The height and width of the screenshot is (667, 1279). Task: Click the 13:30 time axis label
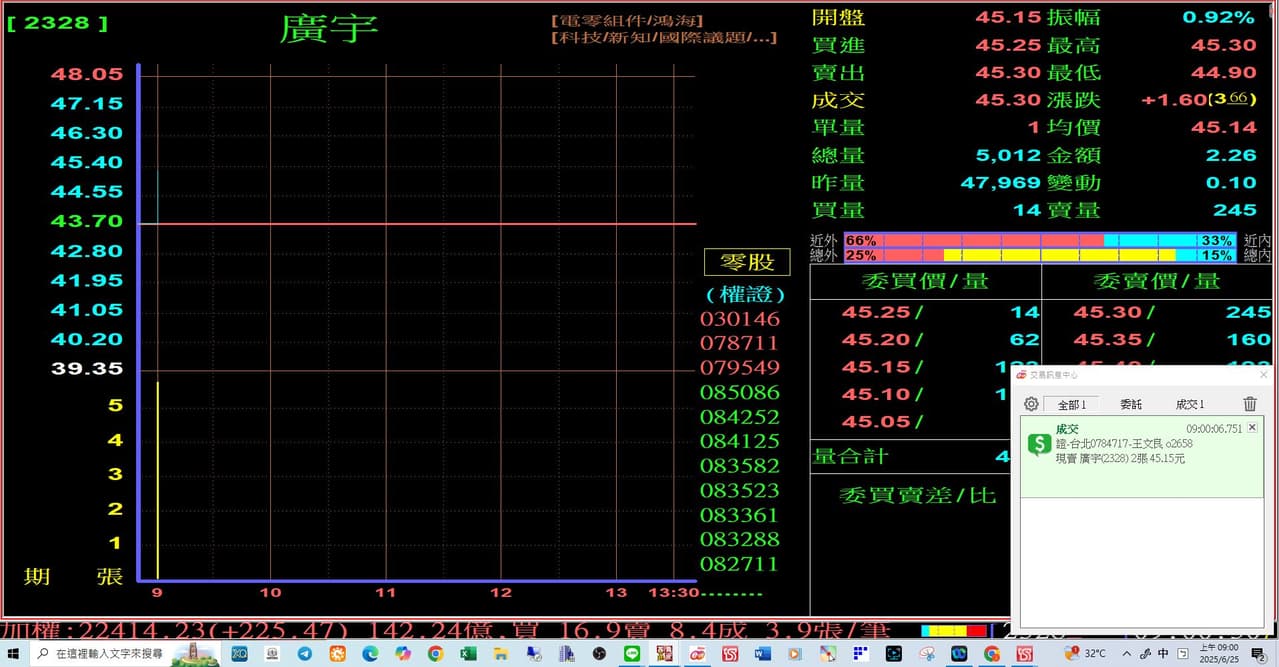point(673,592)
